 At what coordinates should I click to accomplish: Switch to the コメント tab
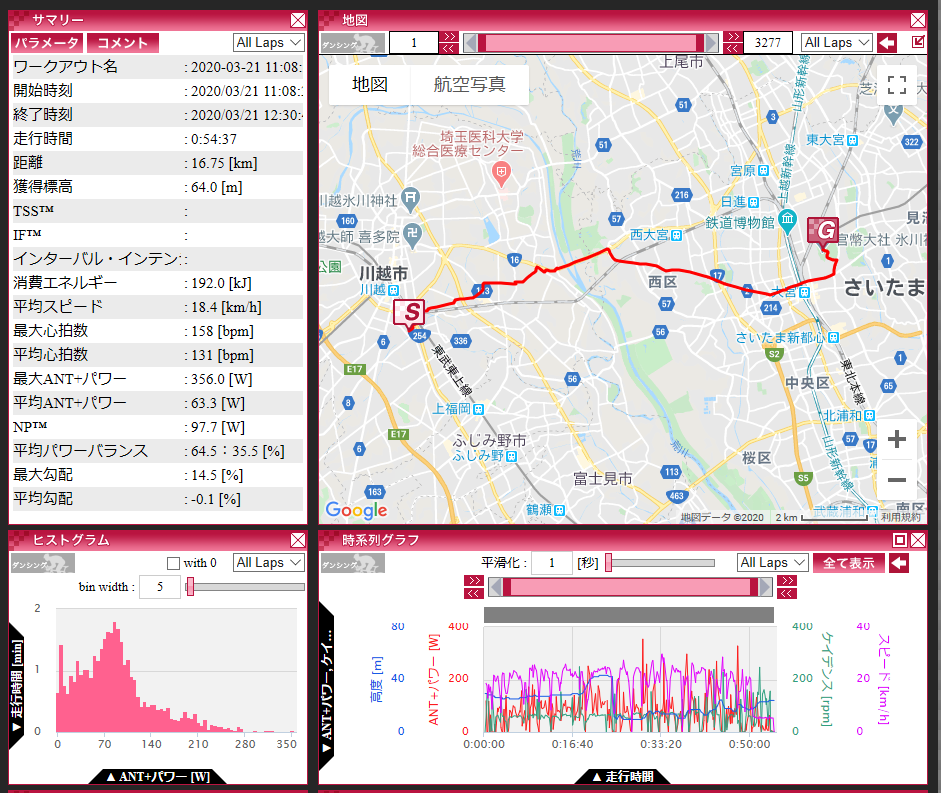coord(123,43)
